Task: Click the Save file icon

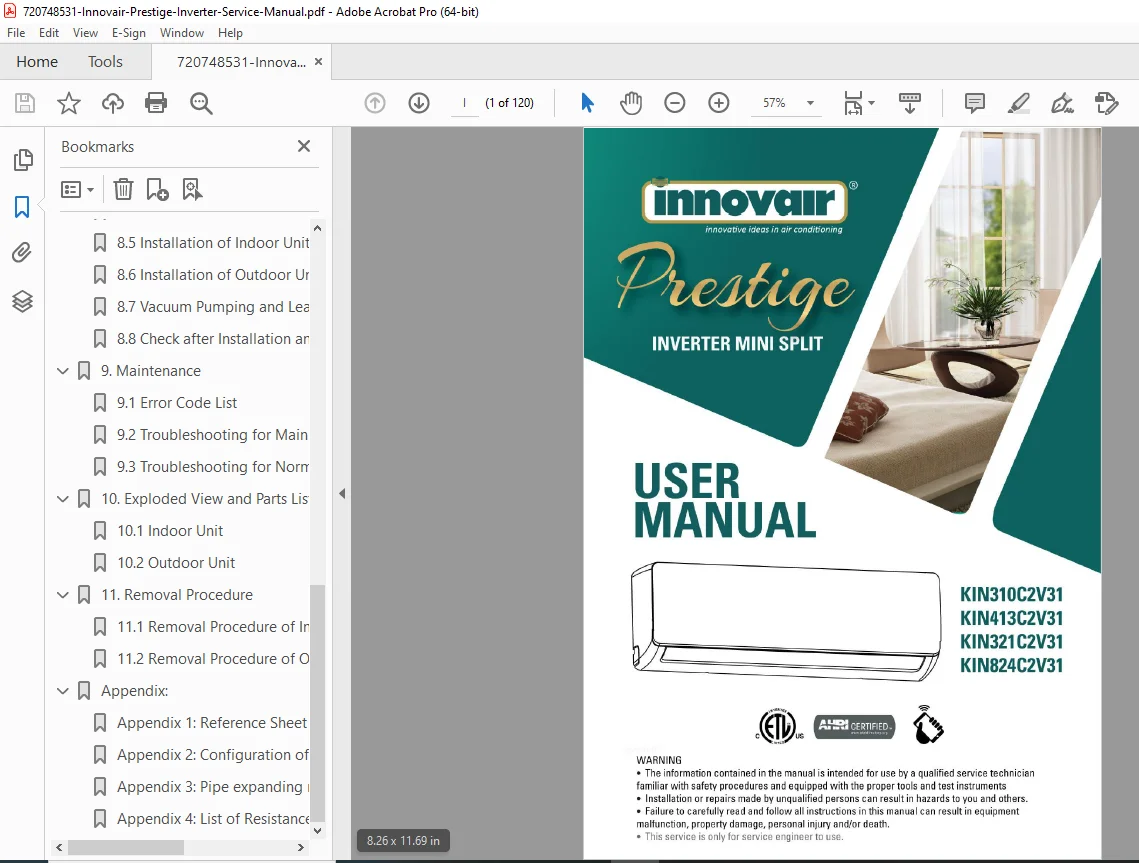Action: coord(25,103)
